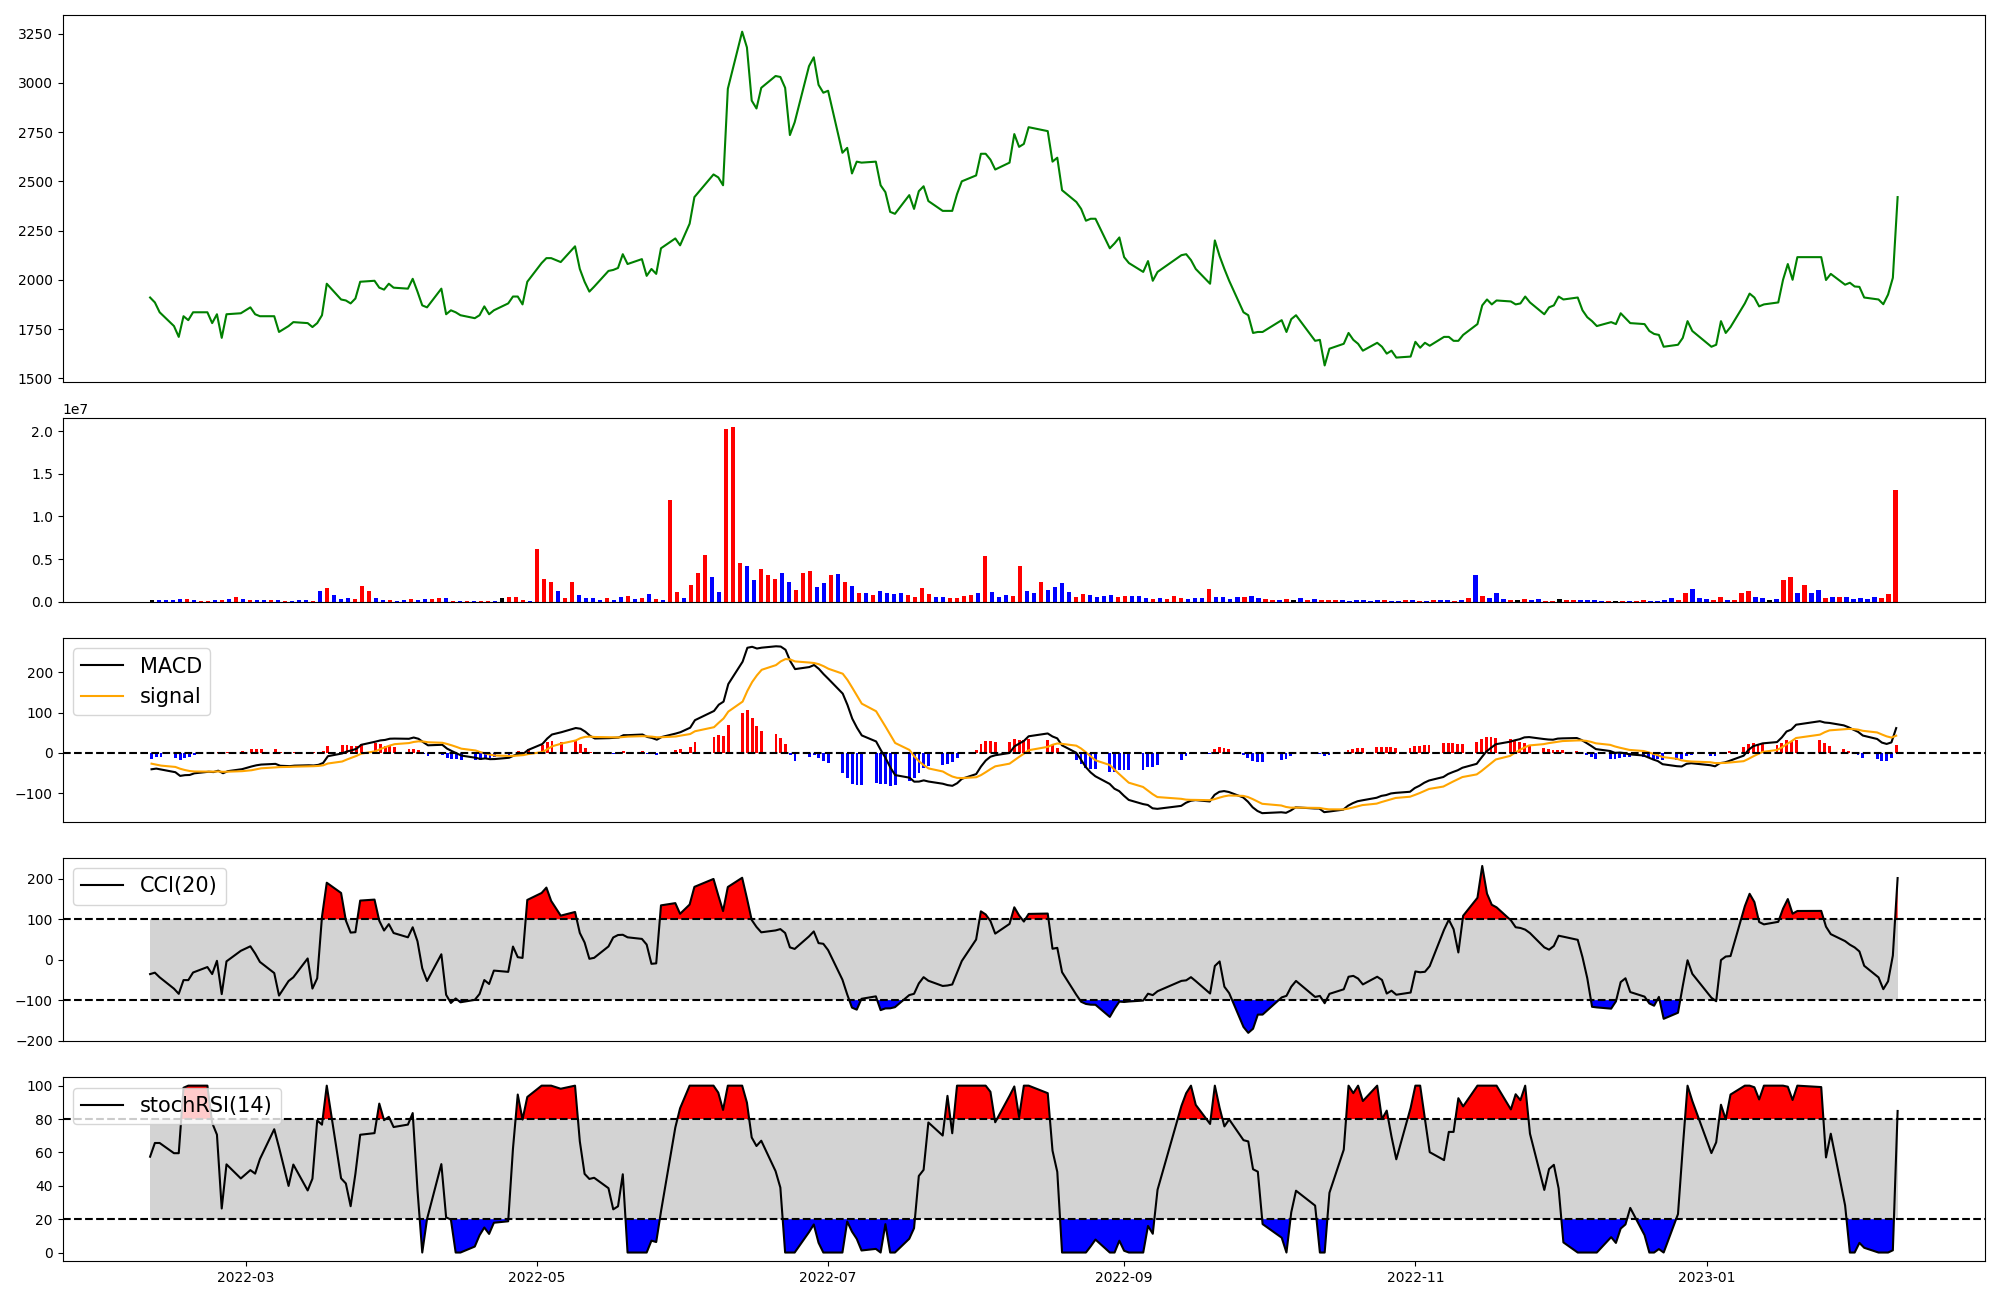Click the black MACD line sample in legend
The width and height of the screenshot is (2000, 1300).
102,666
